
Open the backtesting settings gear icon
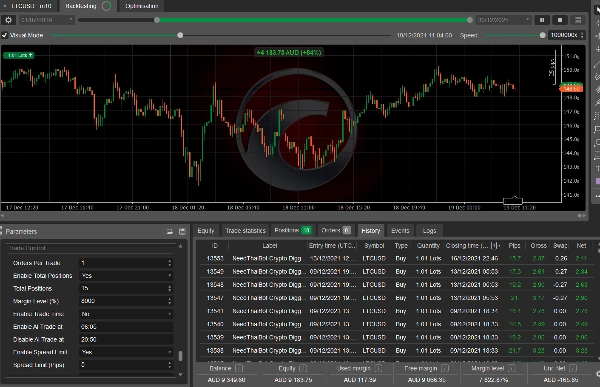pyautogui.click(x=8, y=20)
